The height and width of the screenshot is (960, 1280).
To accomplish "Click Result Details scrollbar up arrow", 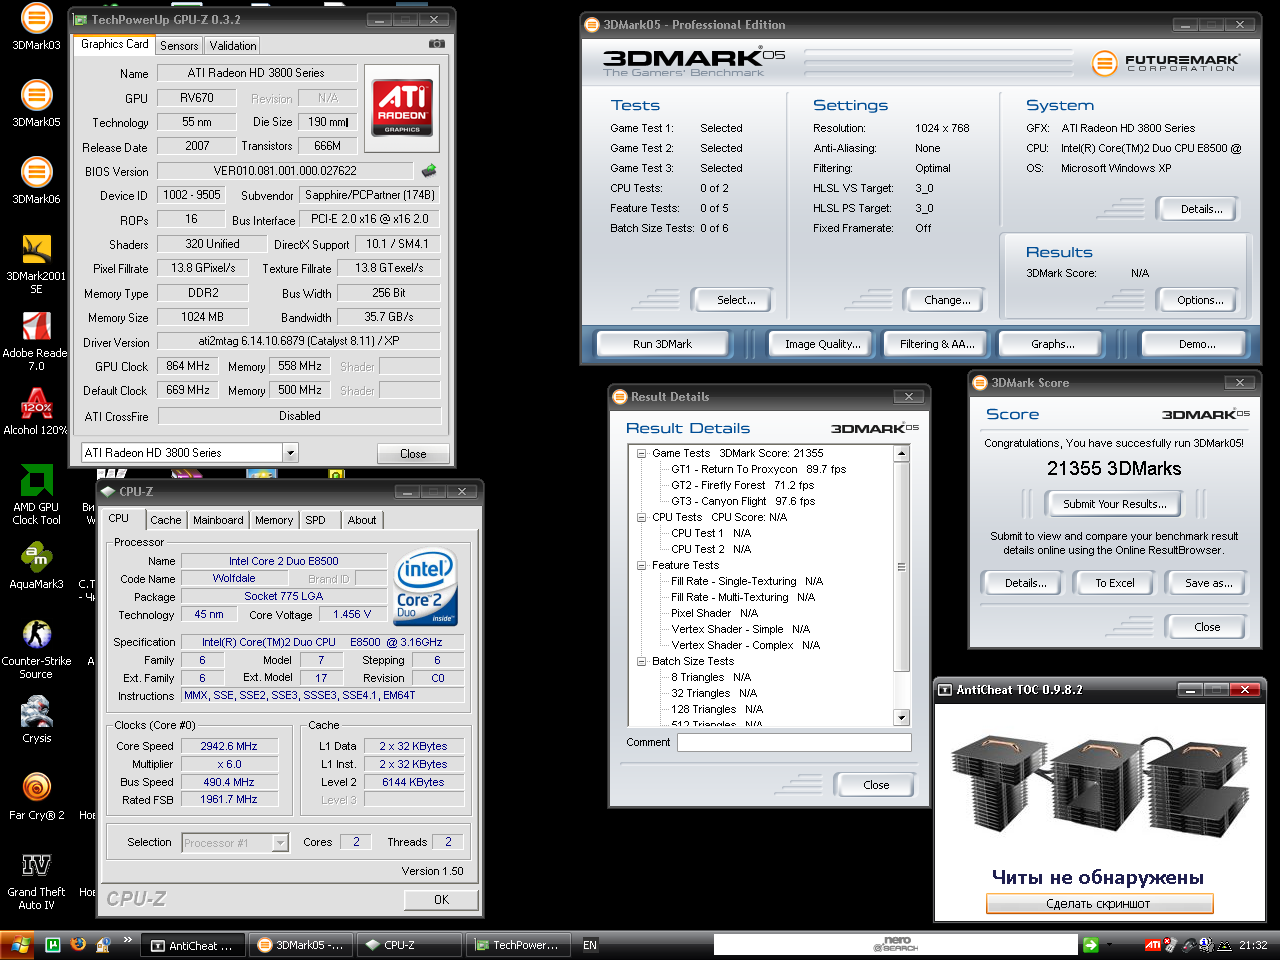I will tap(901, 453).
